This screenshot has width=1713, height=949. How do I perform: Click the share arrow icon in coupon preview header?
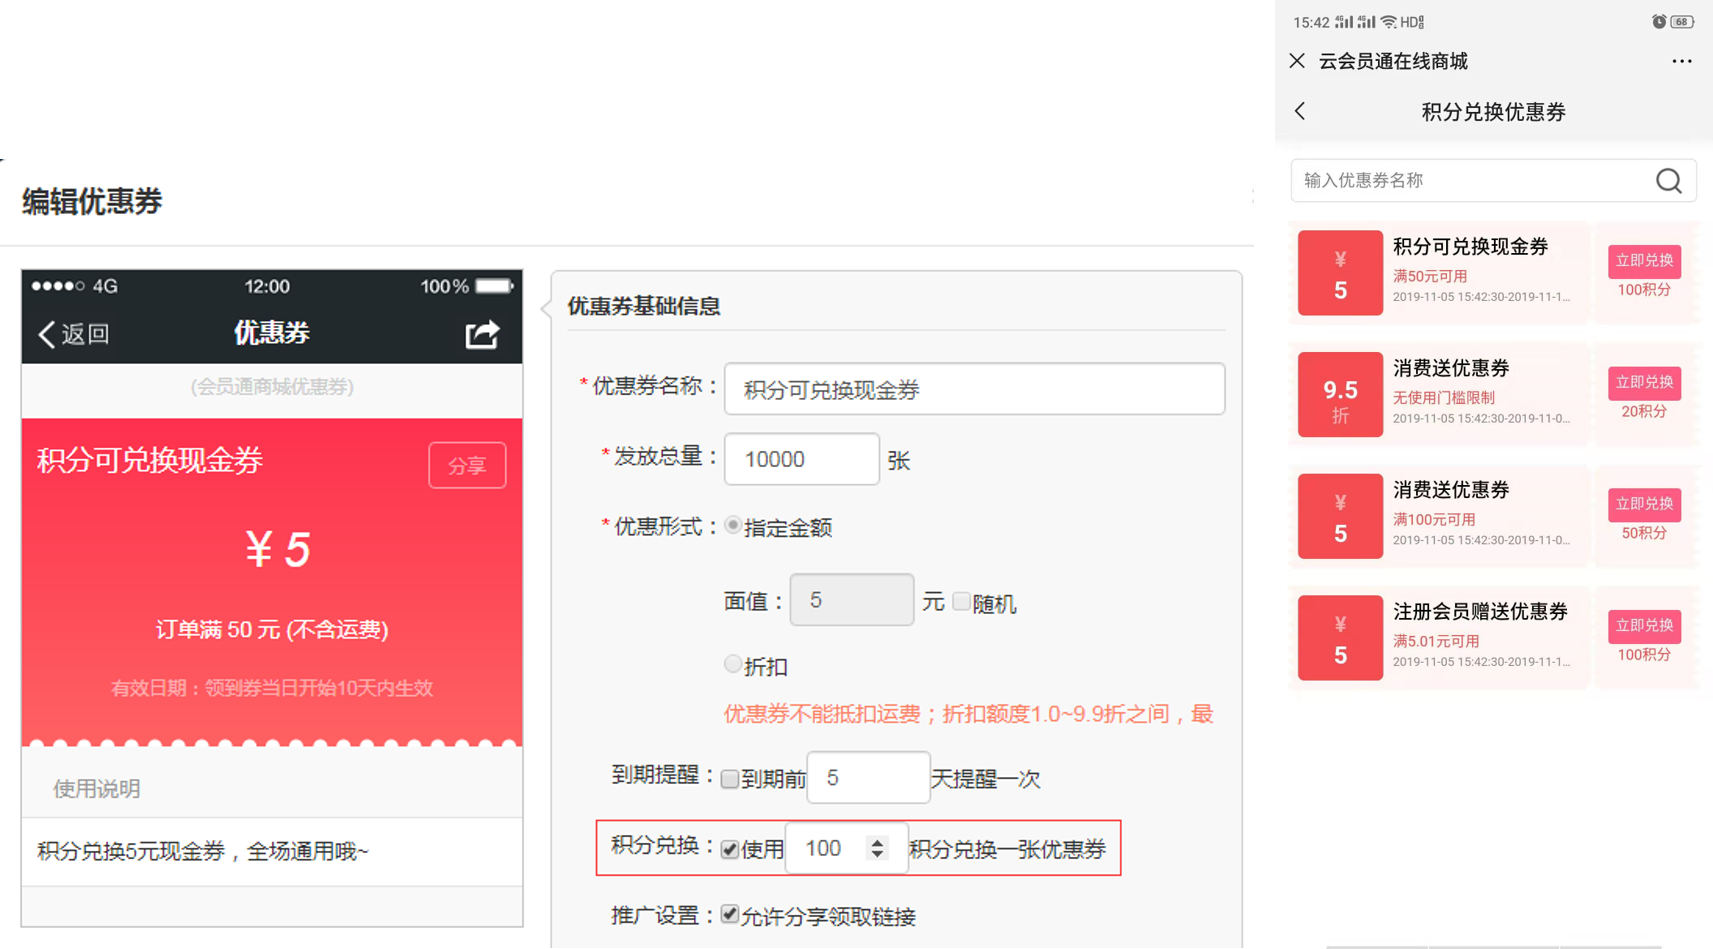(x=482, y=334)
